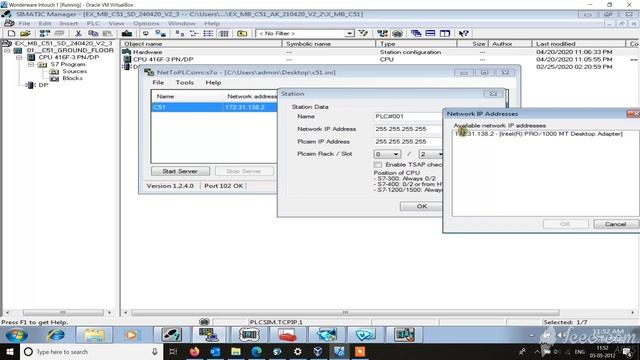This screenshot has height=360, width=640.
Task: Click the Network IP Address field
Action: point(408,129)
